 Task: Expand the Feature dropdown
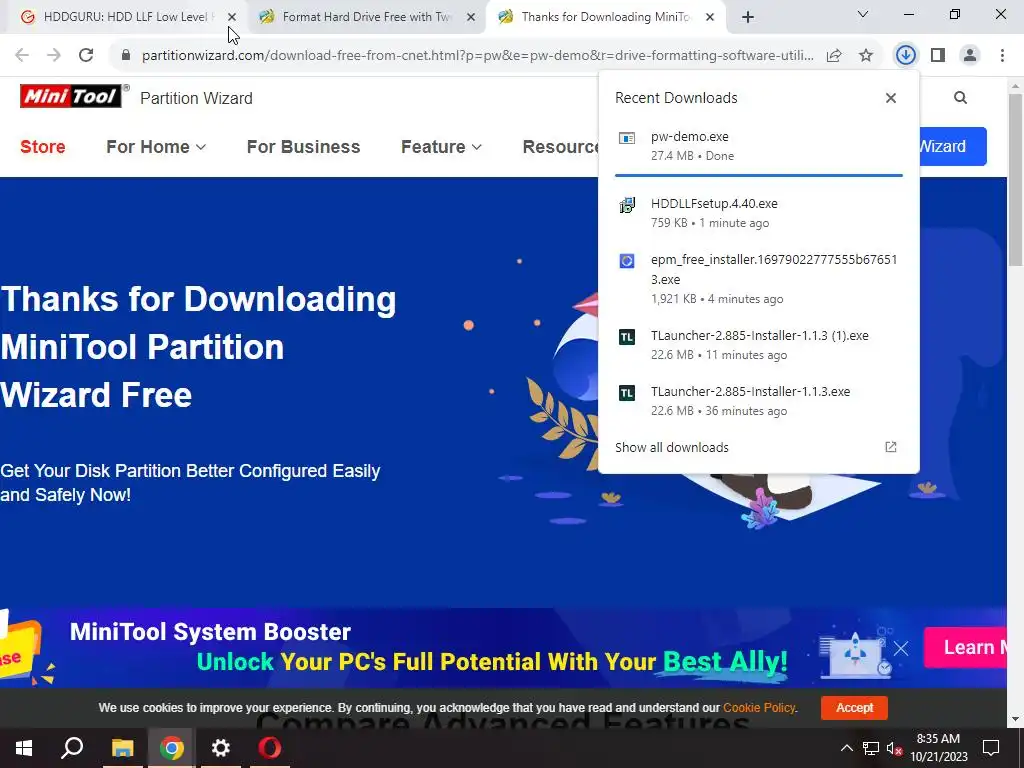point(441,147)
